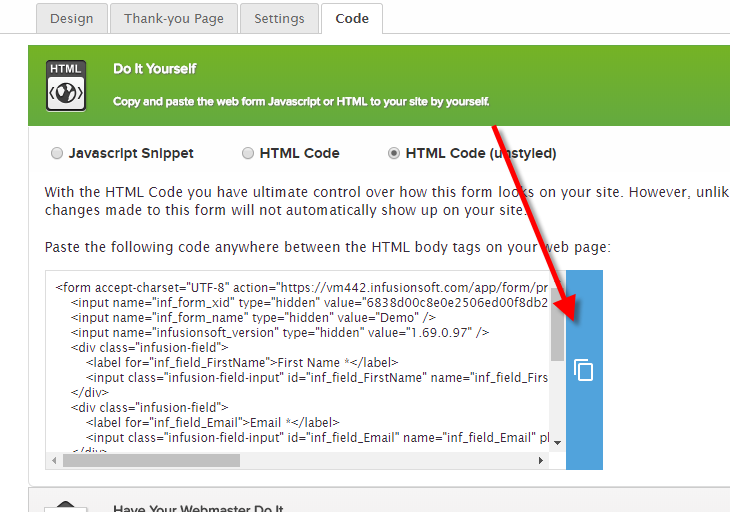Click the First Name label code line
The image size is (730, 512).
pyautogui.click(x=242, y=362)
